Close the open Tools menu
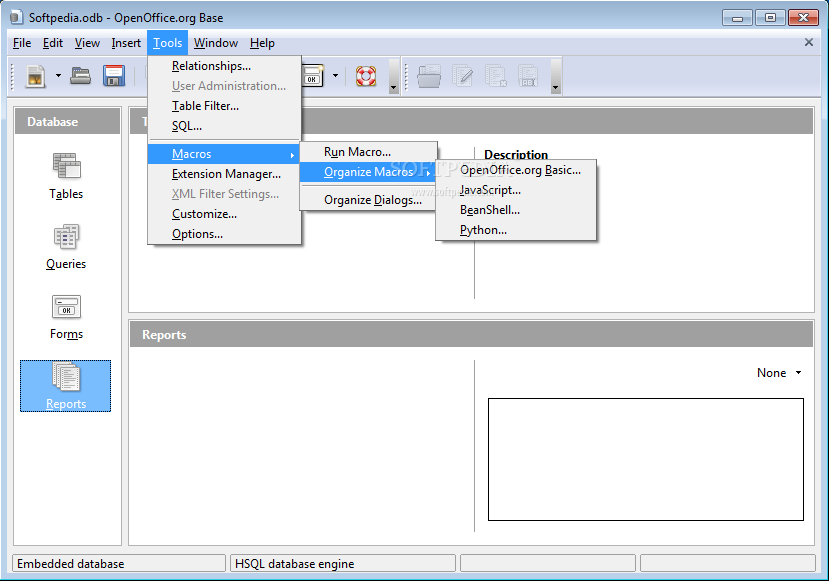The height and width of the screenshot is (581, 829). pyautogui.click(x=168, y=43)
